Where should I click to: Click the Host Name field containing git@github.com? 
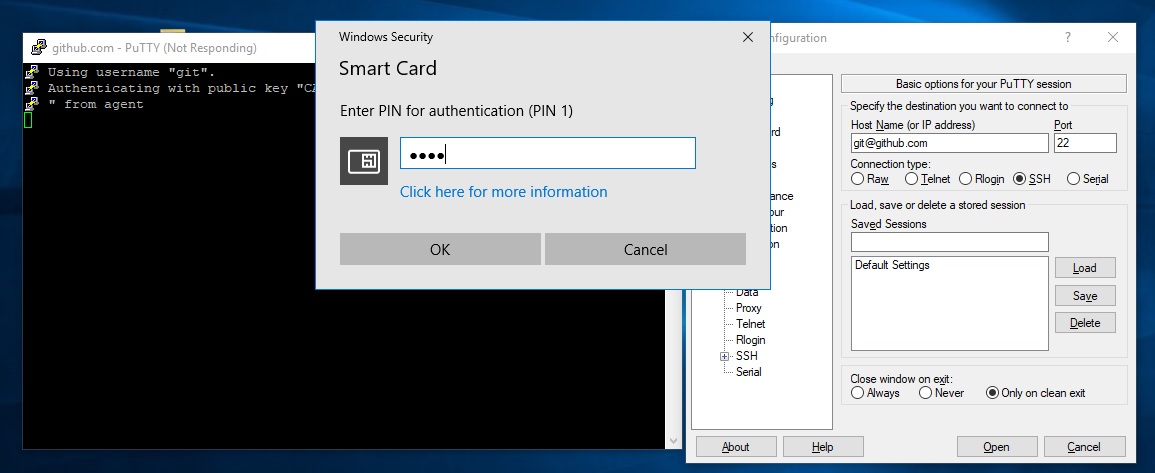tap(949, 143)
